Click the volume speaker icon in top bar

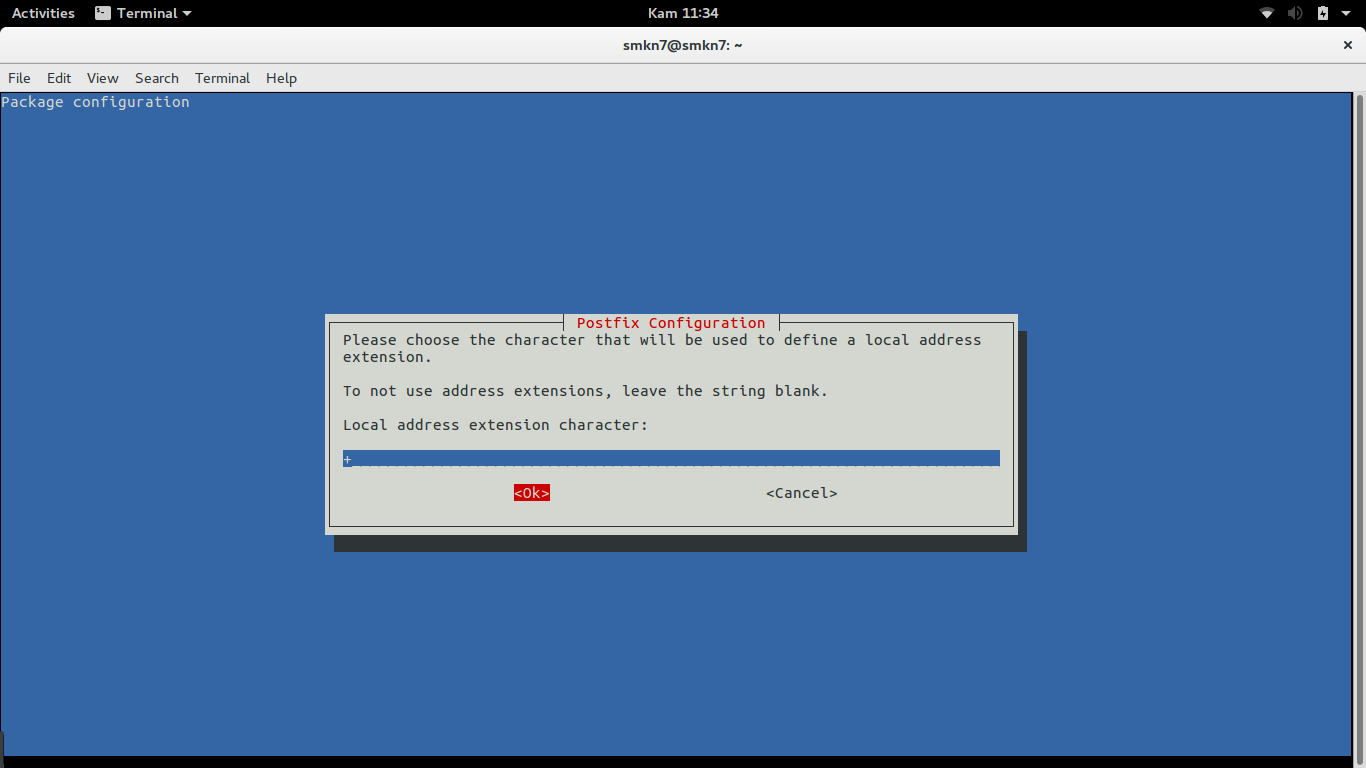pos(1295,13)
